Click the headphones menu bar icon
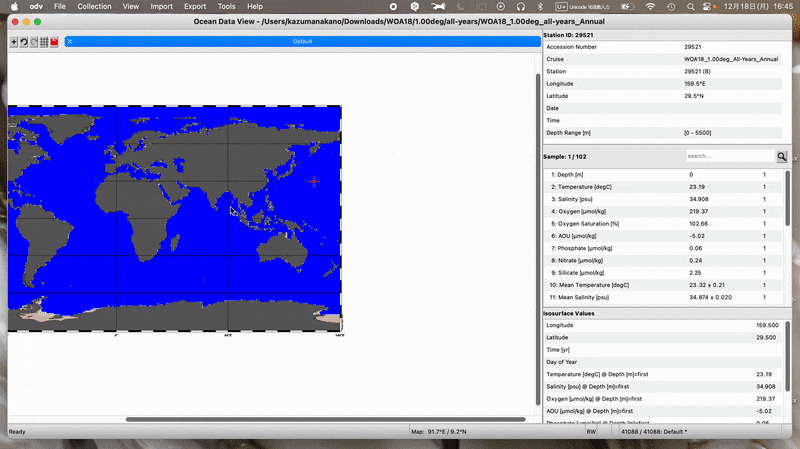Viewport: 800px width, 449px height. tap(520, 7)
